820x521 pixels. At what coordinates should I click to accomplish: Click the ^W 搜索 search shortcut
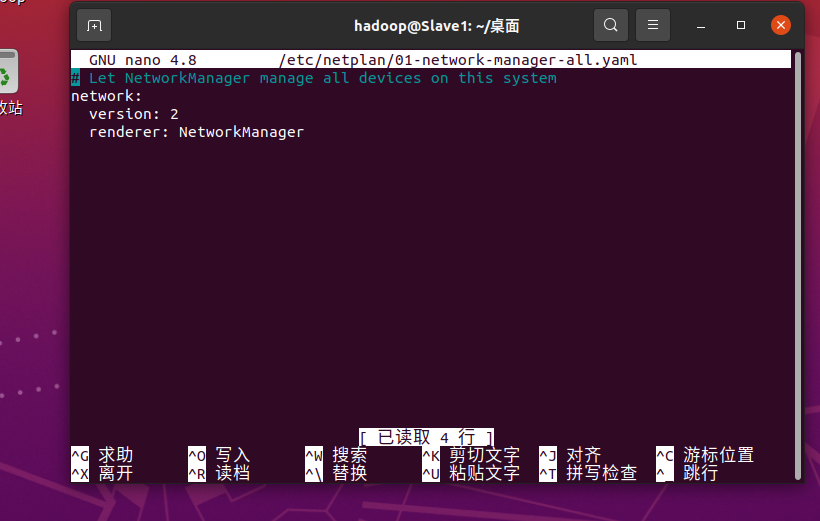(x=336, y=455)
